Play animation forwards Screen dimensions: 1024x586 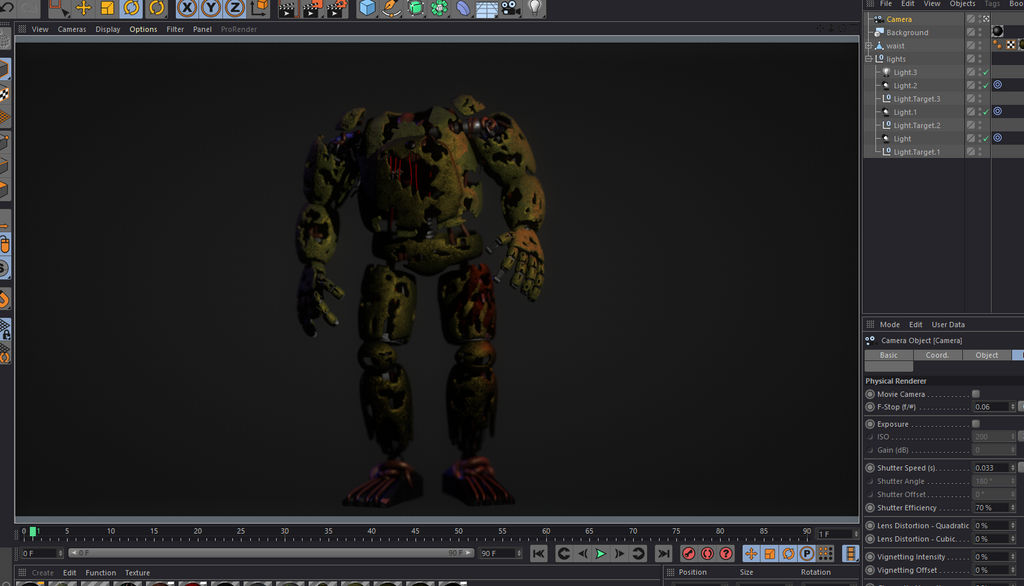click(601, 554)
